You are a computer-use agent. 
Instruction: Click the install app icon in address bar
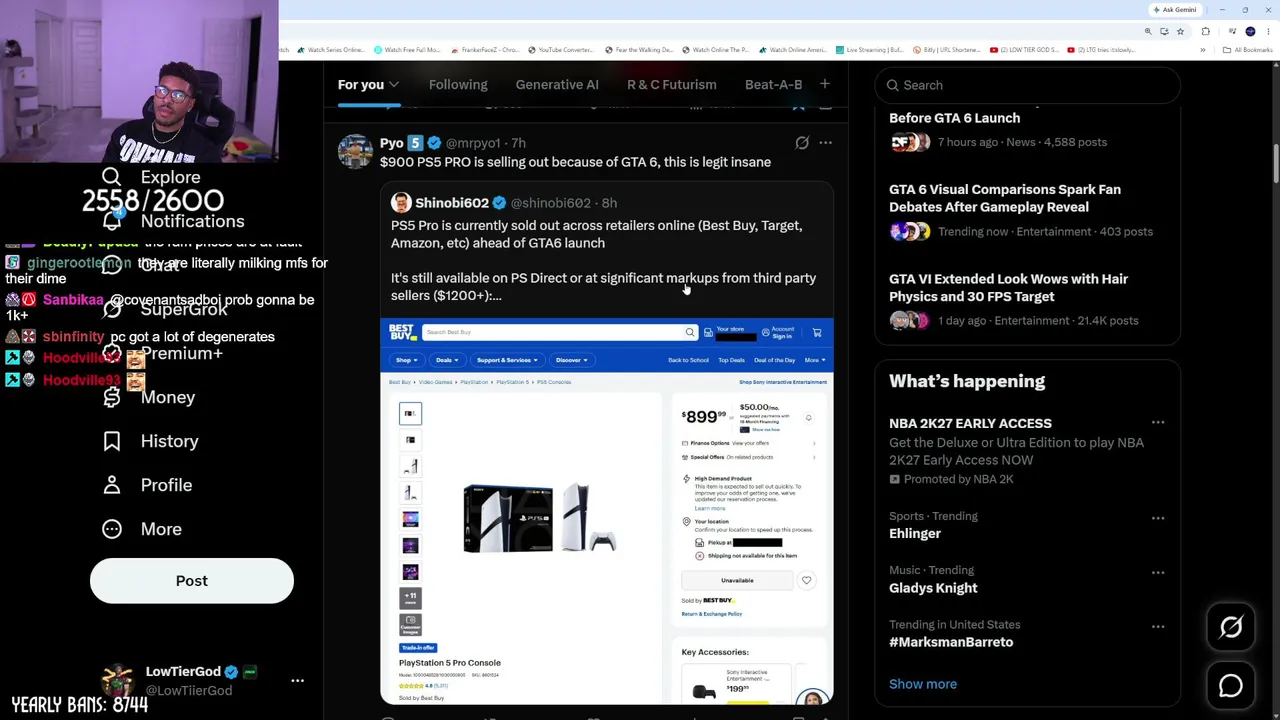[1164, 32]
